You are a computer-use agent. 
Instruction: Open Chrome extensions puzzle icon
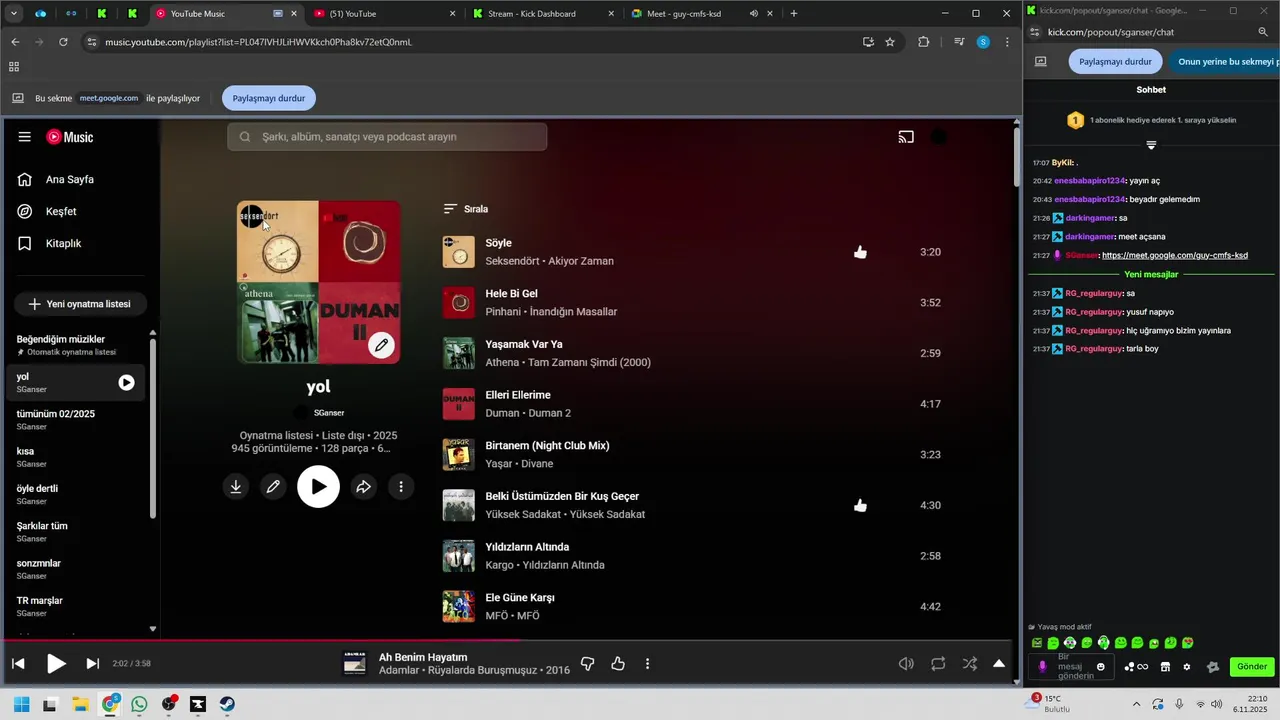[x=923, y=42]
